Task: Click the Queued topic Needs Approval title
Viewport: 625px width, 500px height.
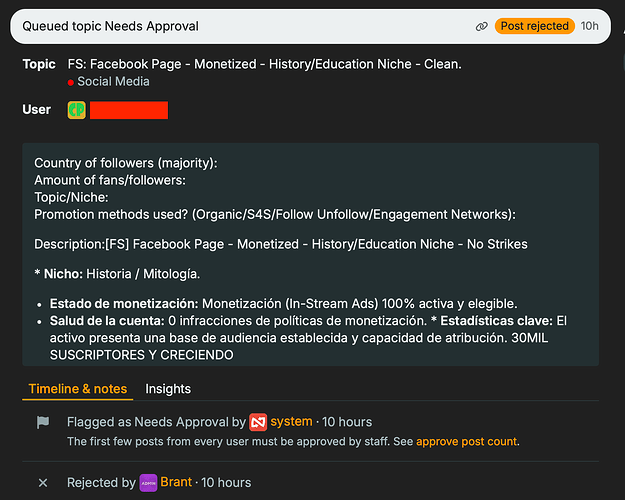Action: click(110, 26)
